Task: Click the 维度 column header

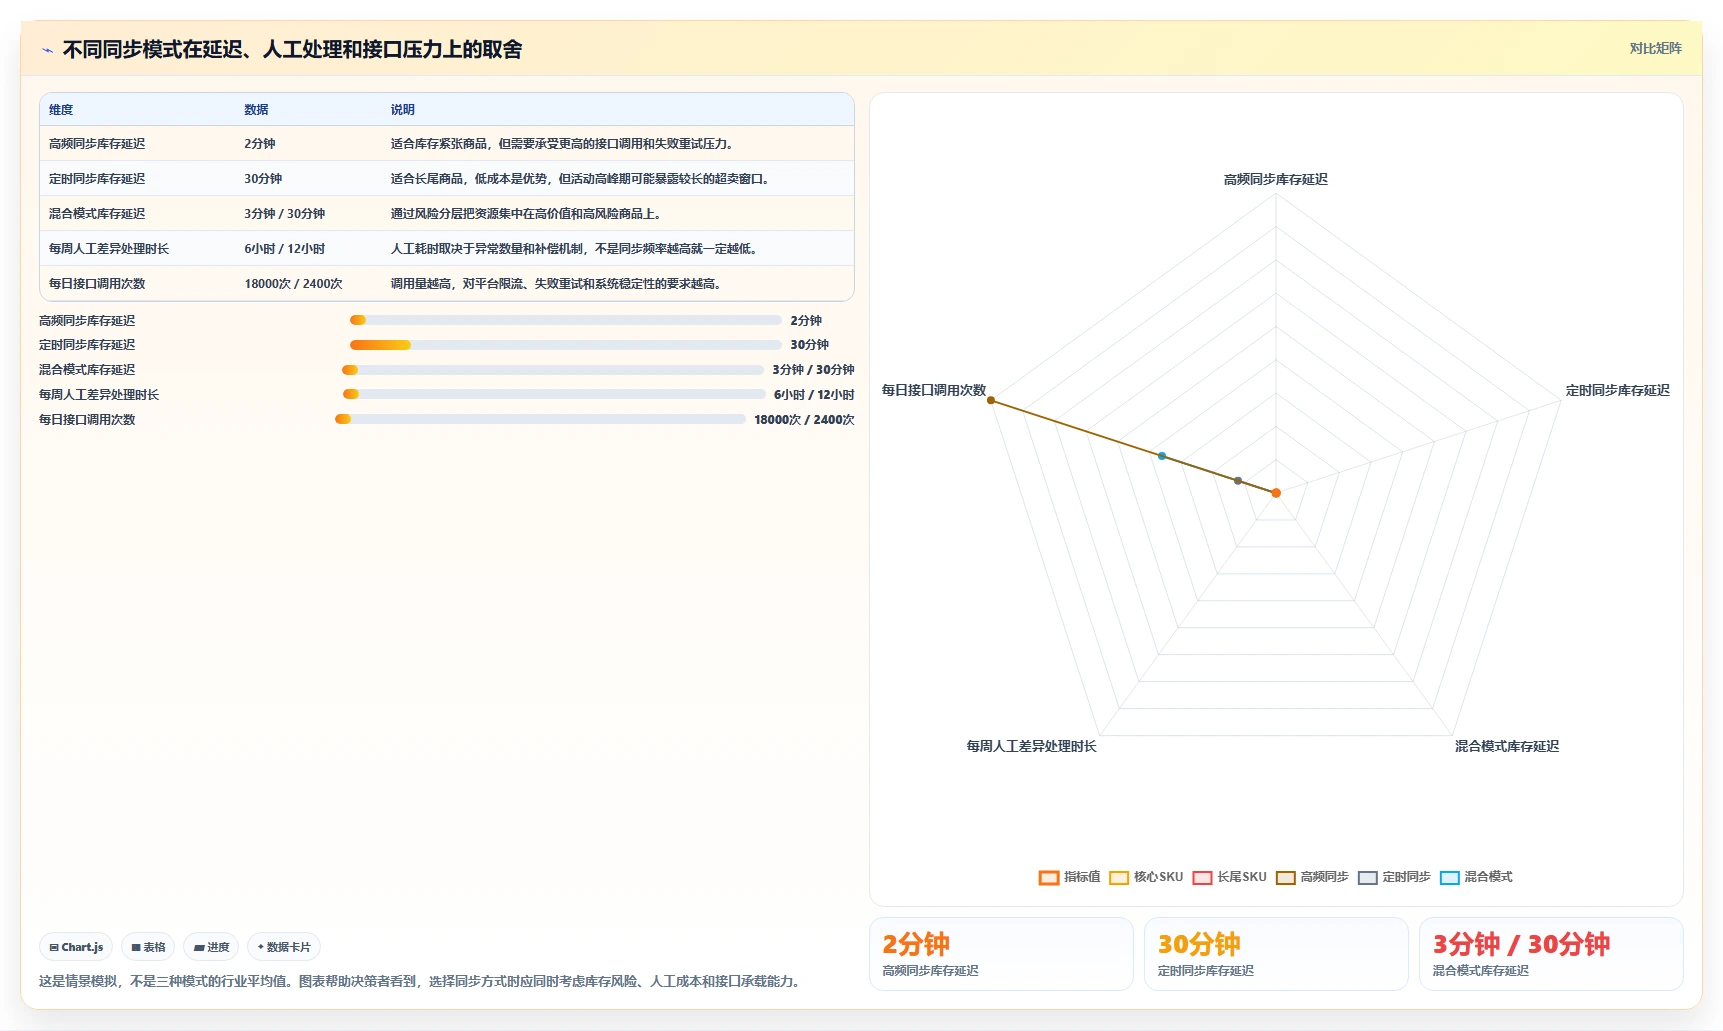Action: point(61,110)
